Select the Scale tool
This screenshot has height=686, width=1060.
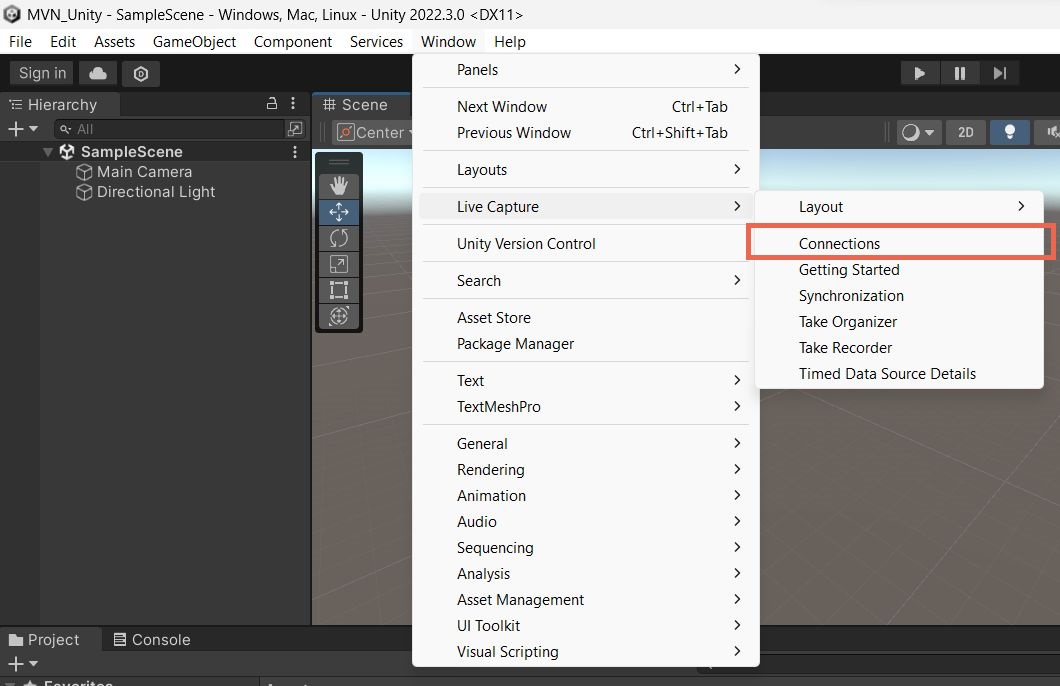tap(338, 264)
